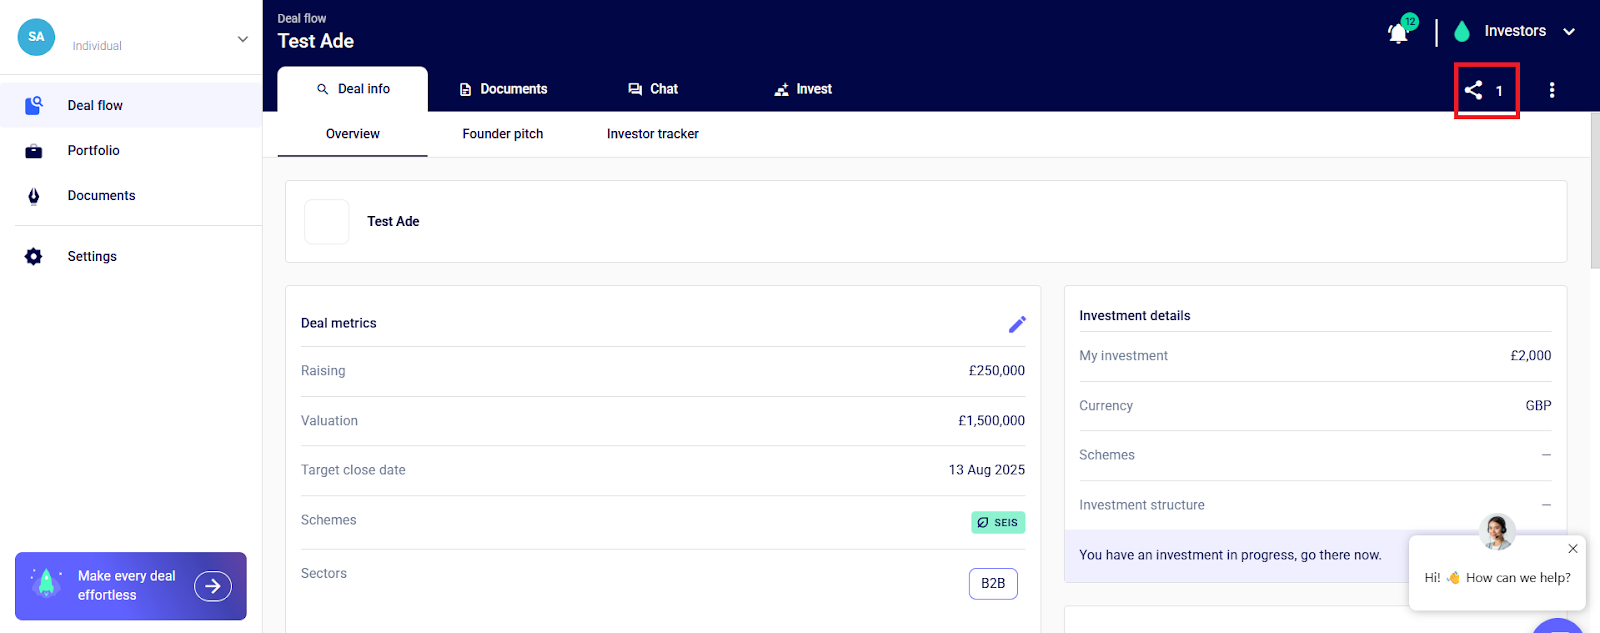Open the share icon in header
The width and height of the screenshot is (1600, 633).
pos(1474,90)
